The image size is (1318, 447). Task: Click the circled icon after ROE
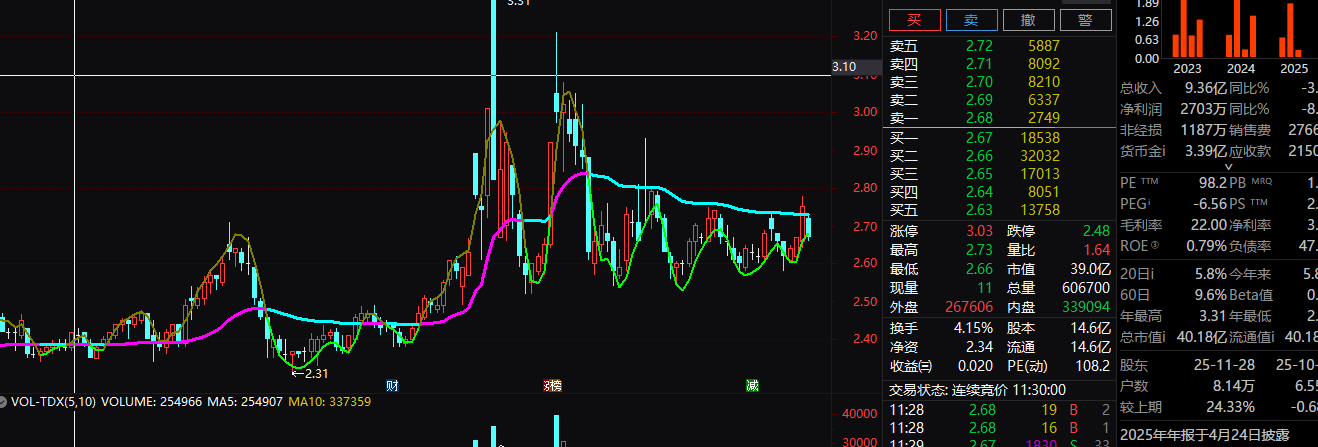[x=1153, y=246]
